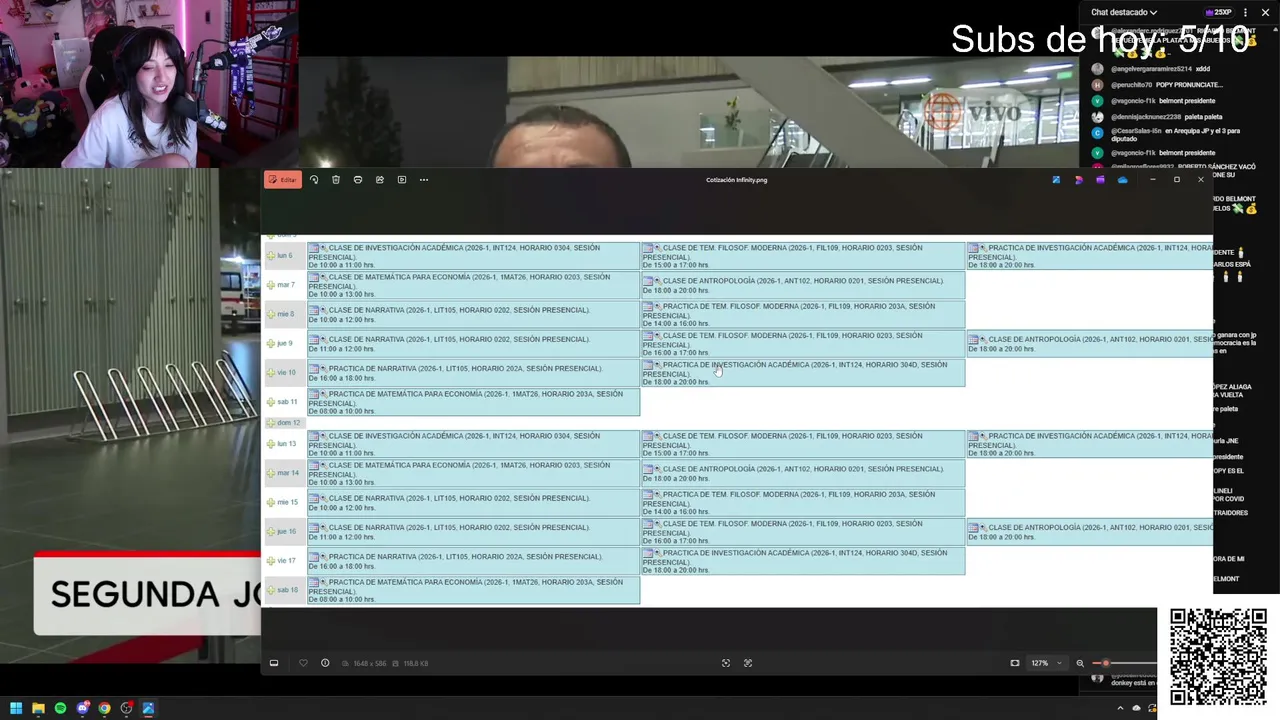This screenshot has height=720, width=1280.
Task: Click the 'sáb 18' day label
Action: click(x=287, y=590)
